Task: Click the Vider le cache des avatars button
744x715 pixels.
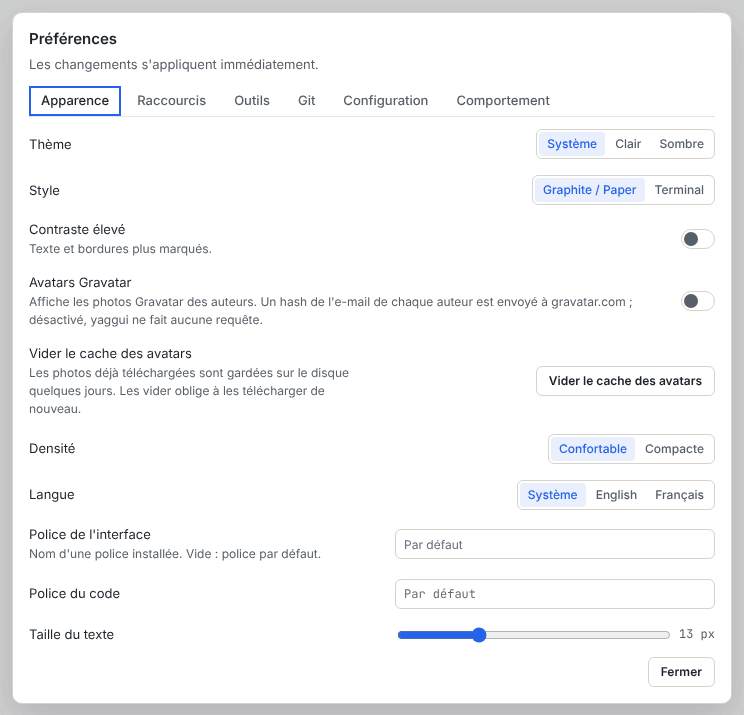Action: (625, 381)
